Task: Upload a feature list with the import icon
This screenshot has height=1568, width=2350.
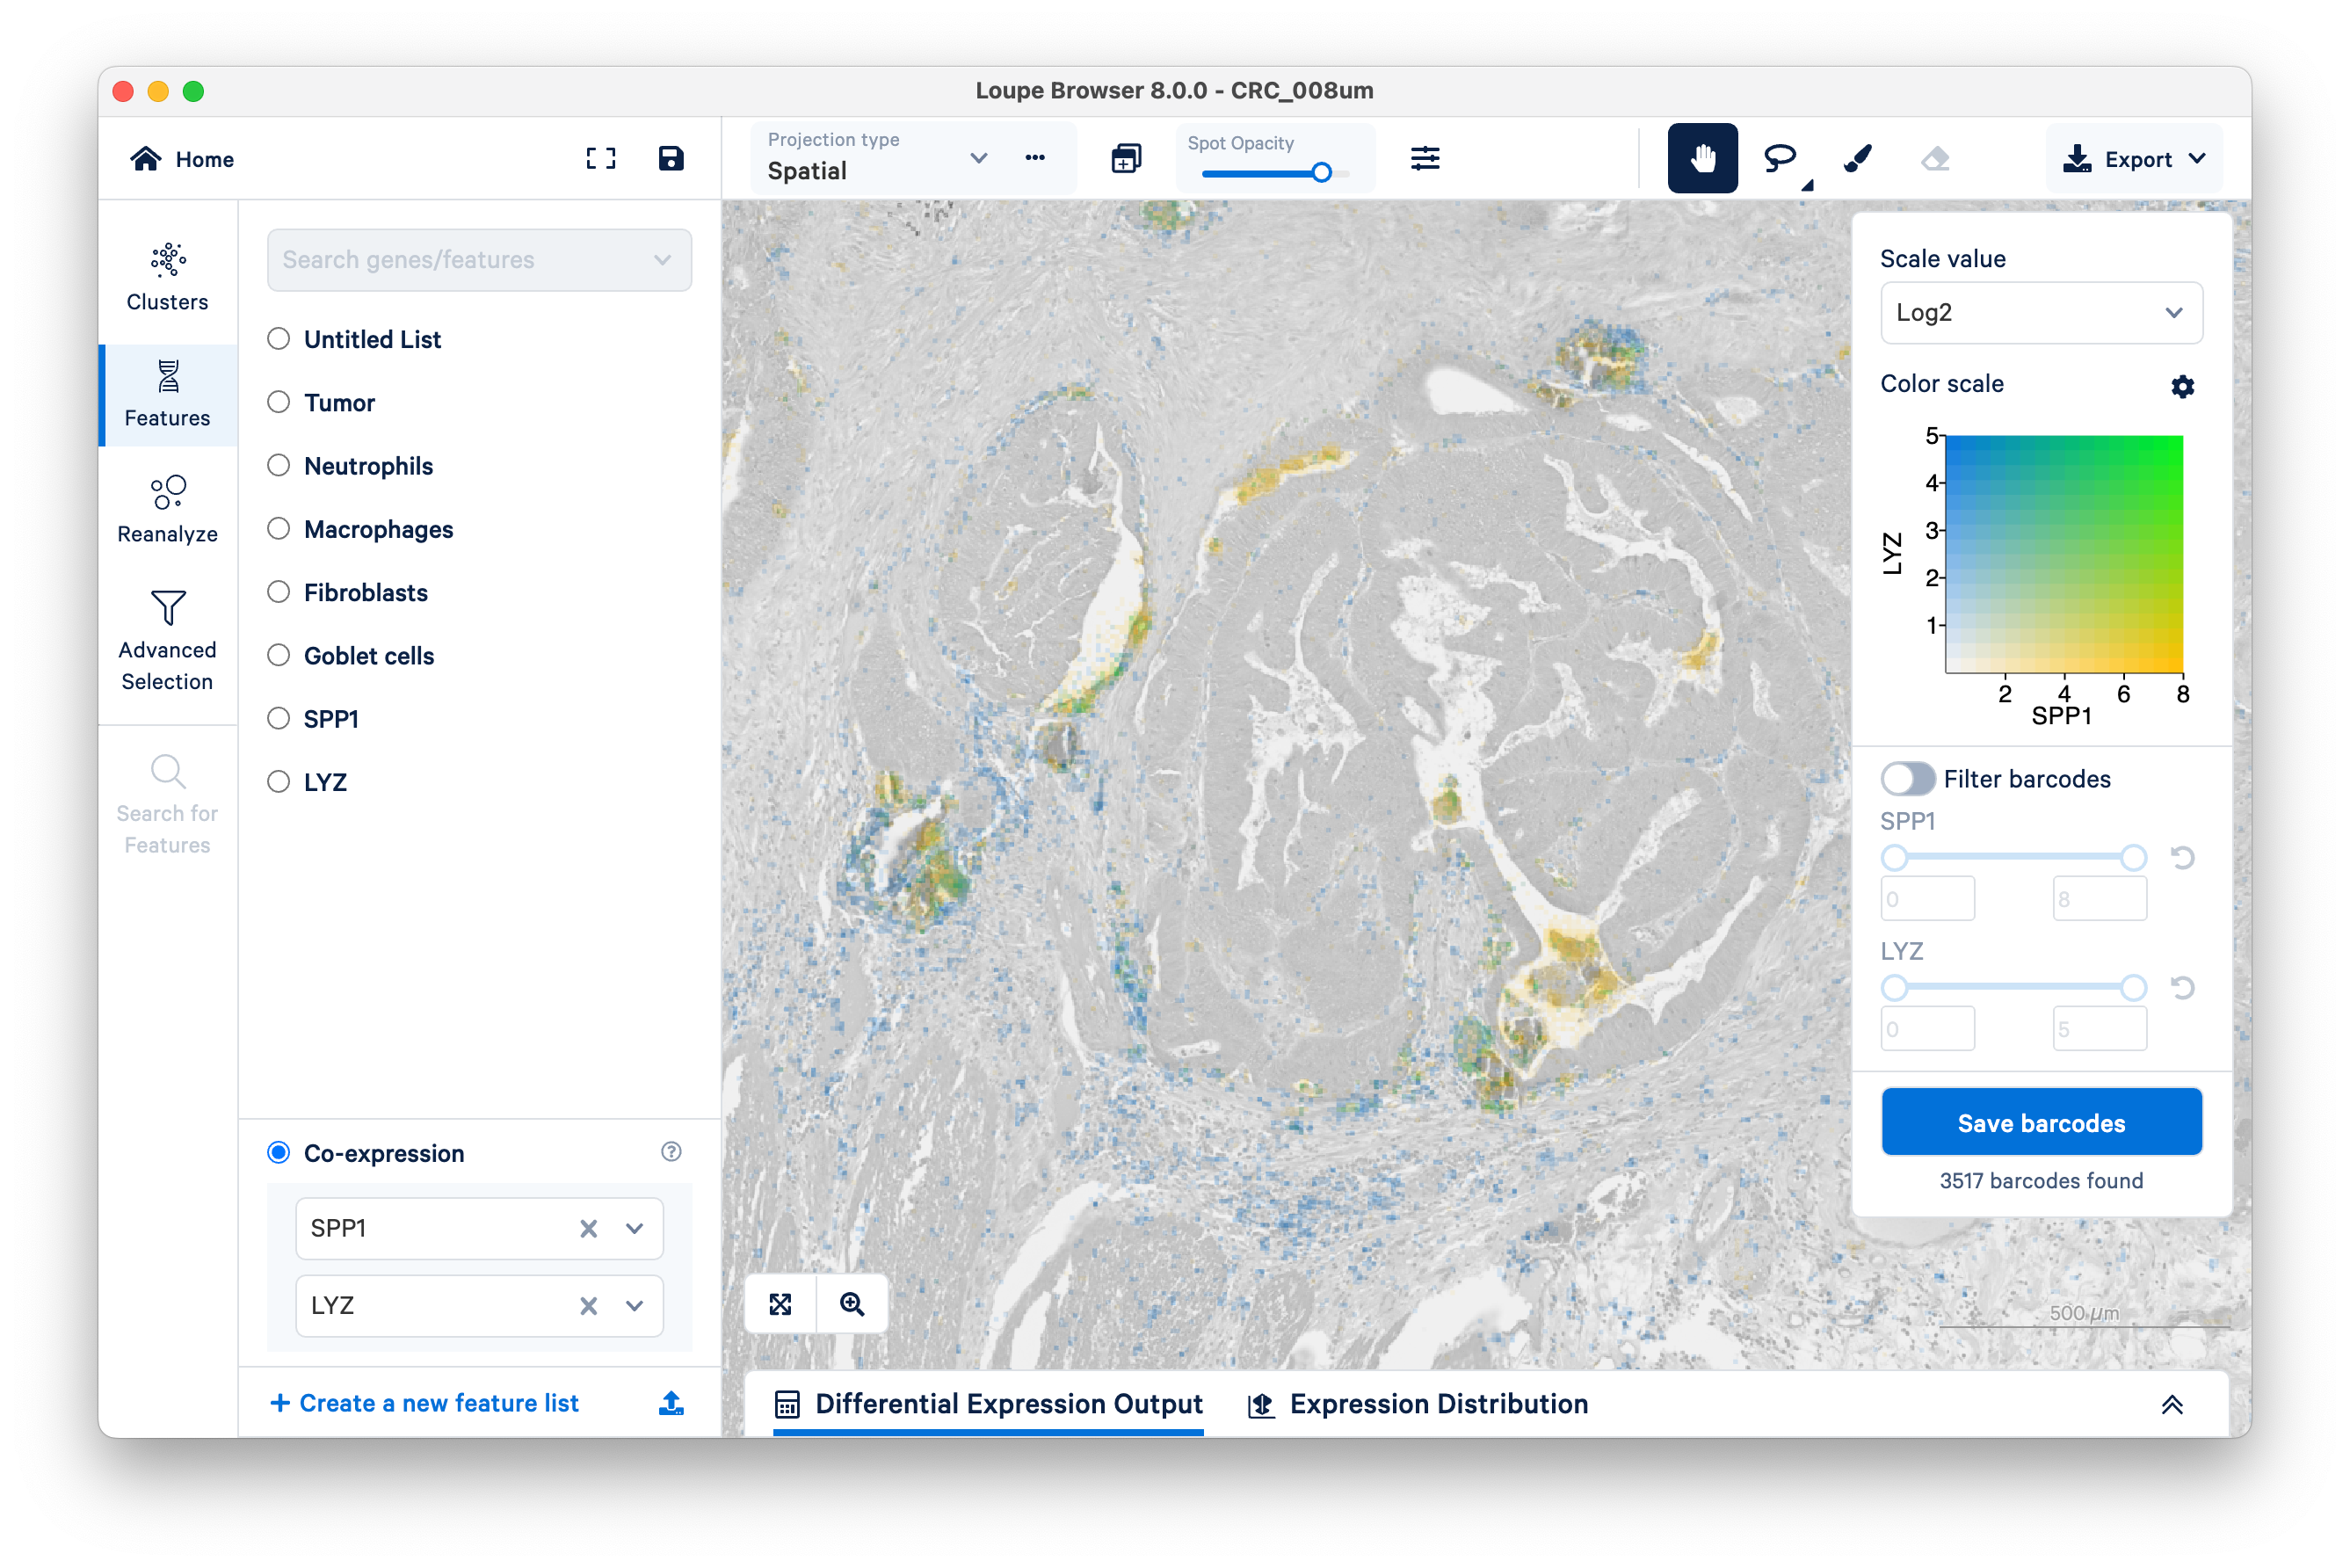Action: (x=671, y=1403)
